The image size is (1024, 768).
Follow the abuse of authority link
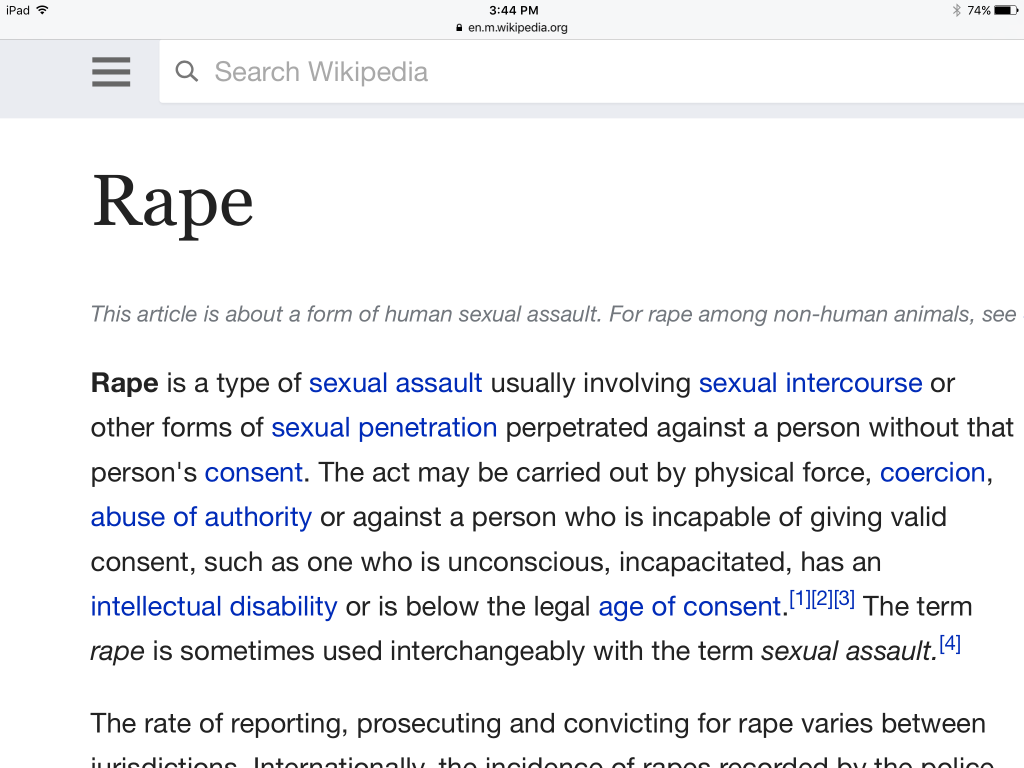pyautogui.click(x=201, y=517)
